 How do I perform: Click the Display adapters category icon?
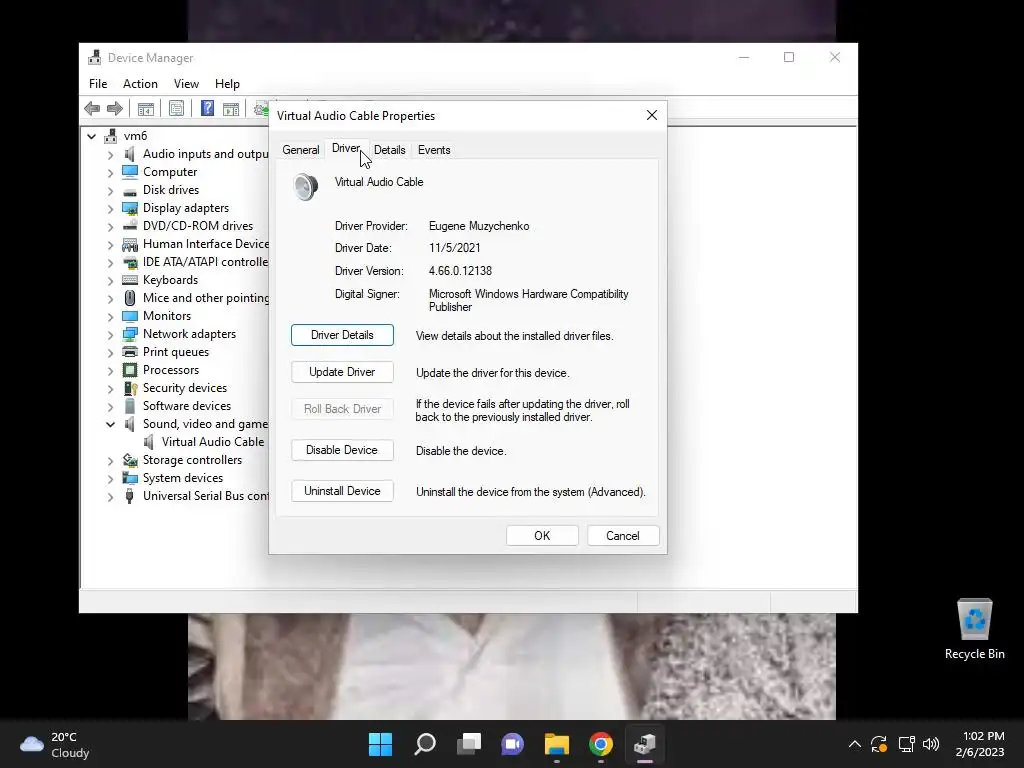coord(130,208)
